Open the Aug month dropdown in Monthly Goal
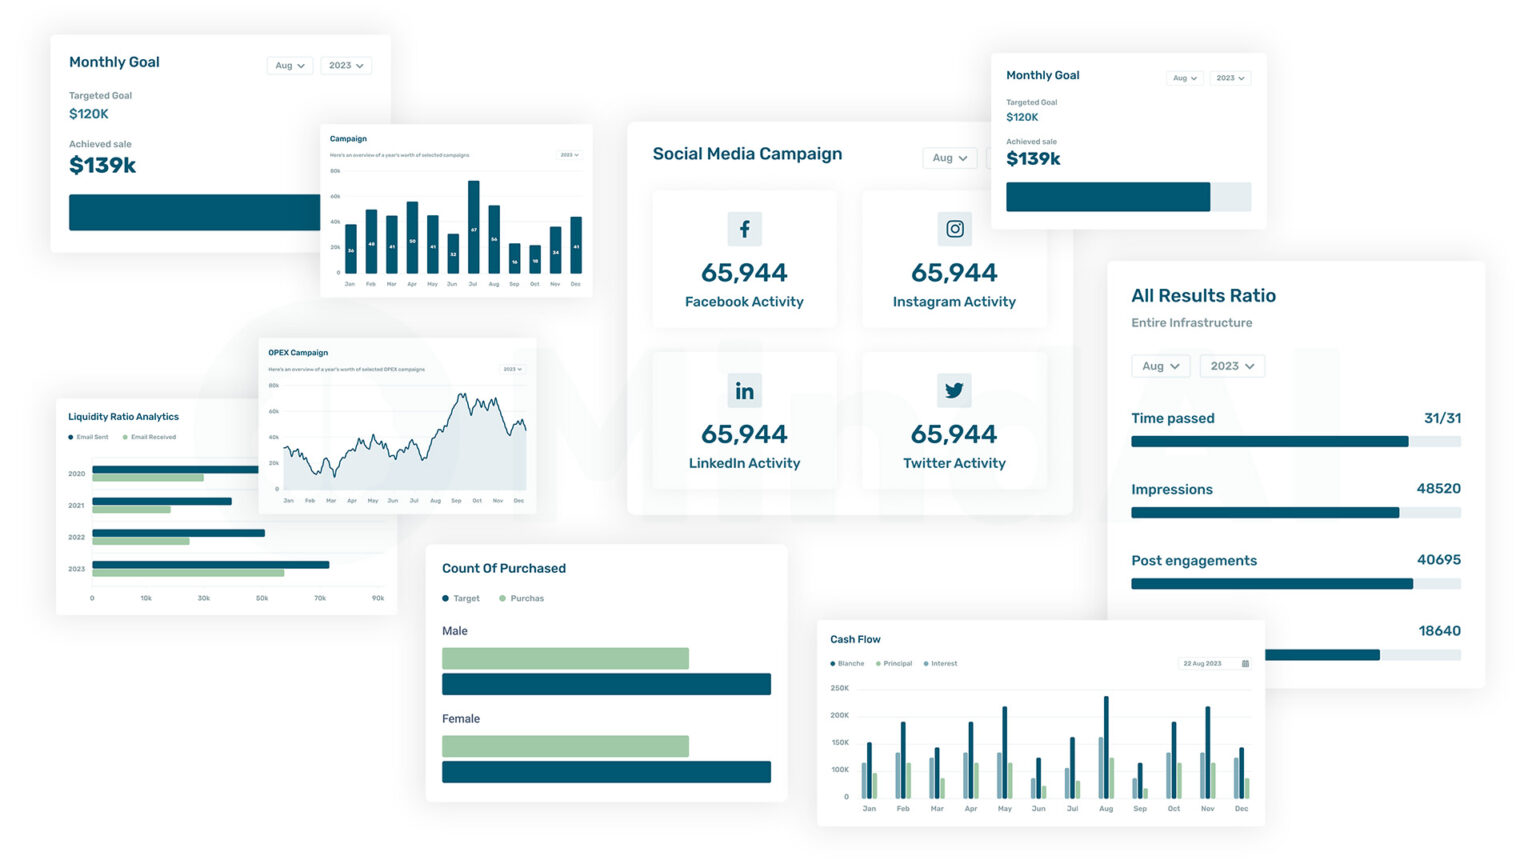Viewport: 1536px width, 864px height. coord(288,65)
